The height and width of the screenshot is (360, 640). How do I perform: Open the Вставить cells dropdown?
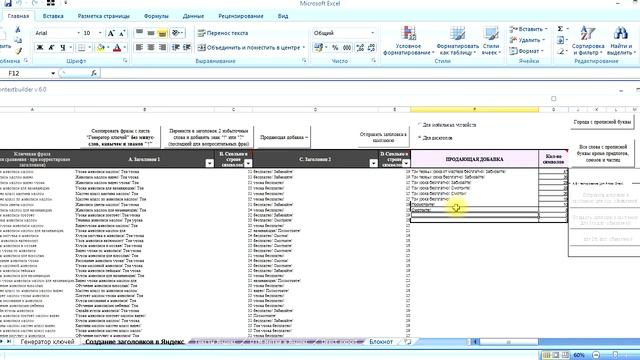(x=528, y=29)
